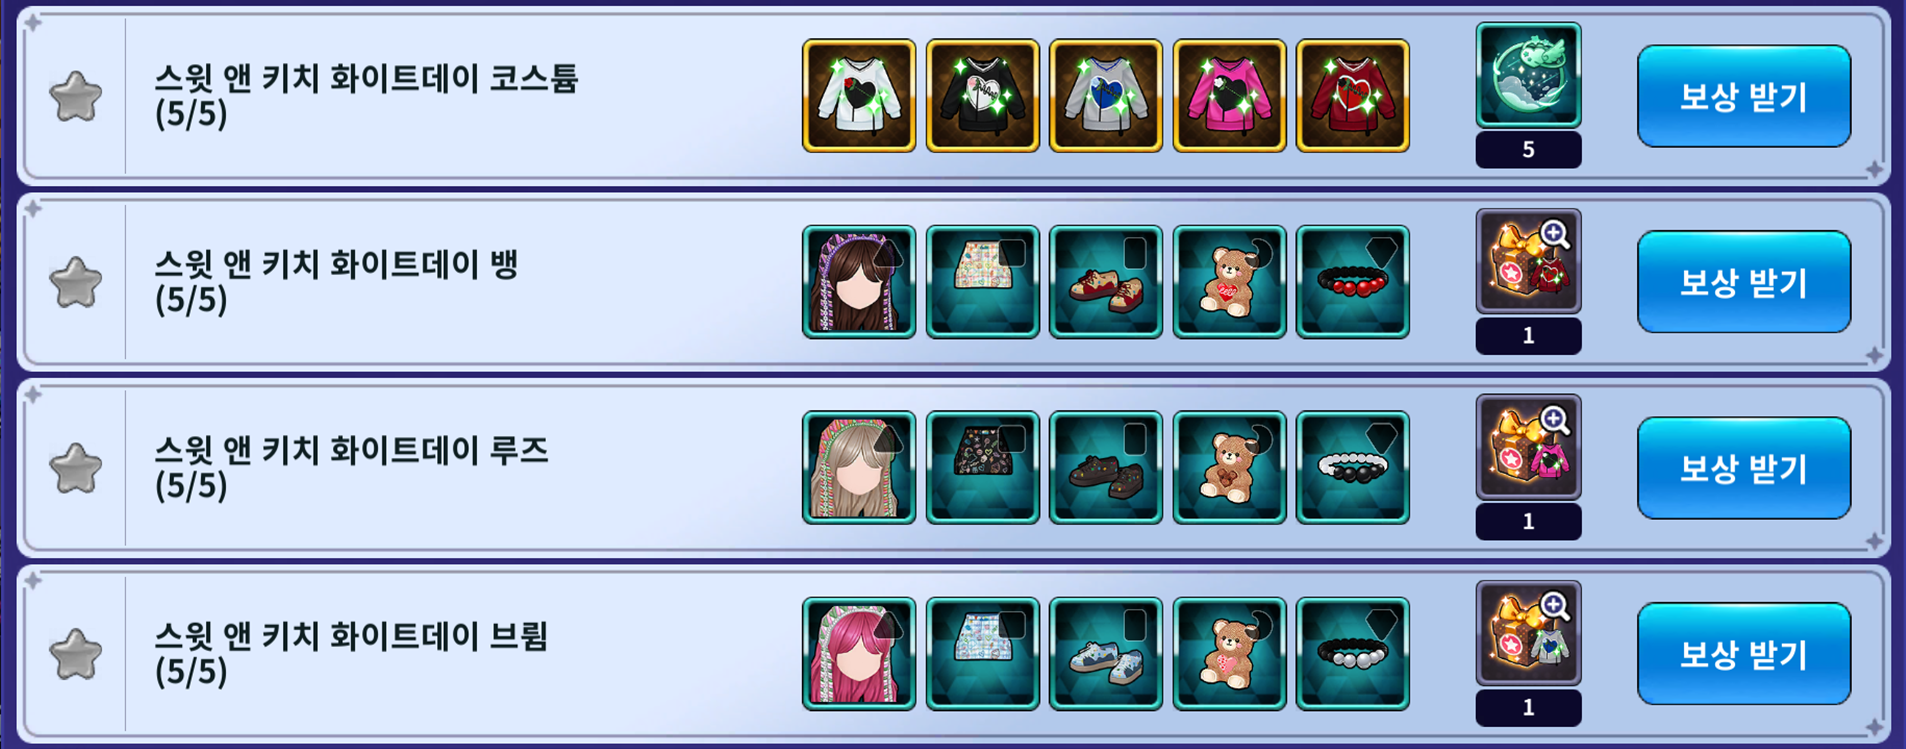1906x749 pixels.
Task: Preview the 브륌 reward box with gray hoodie
Action: [x=1528, y=634]
